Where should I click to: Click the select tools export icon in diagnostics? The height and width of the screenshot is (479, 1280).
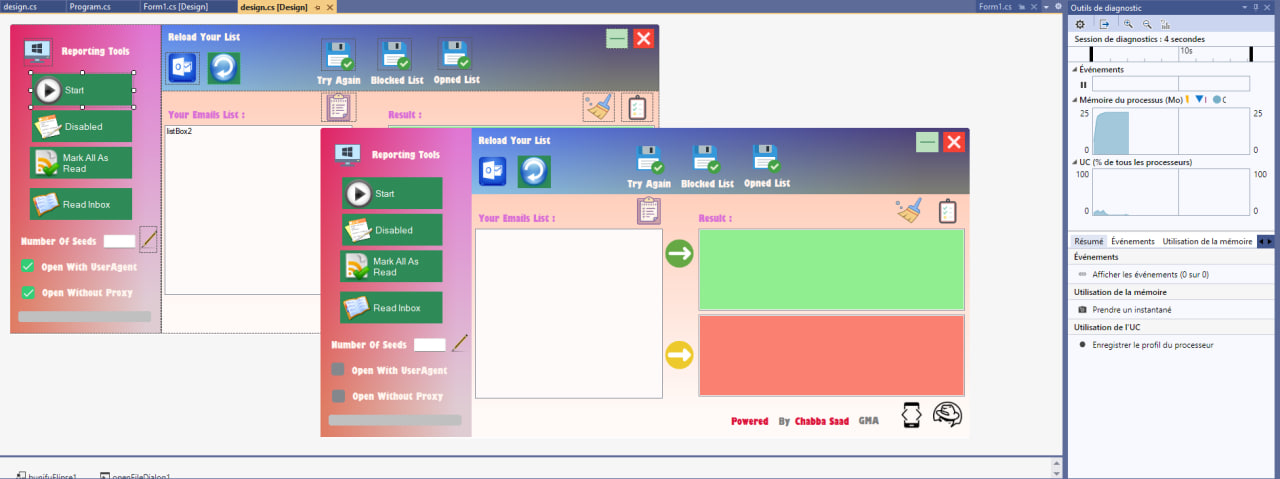point(1104,23)
